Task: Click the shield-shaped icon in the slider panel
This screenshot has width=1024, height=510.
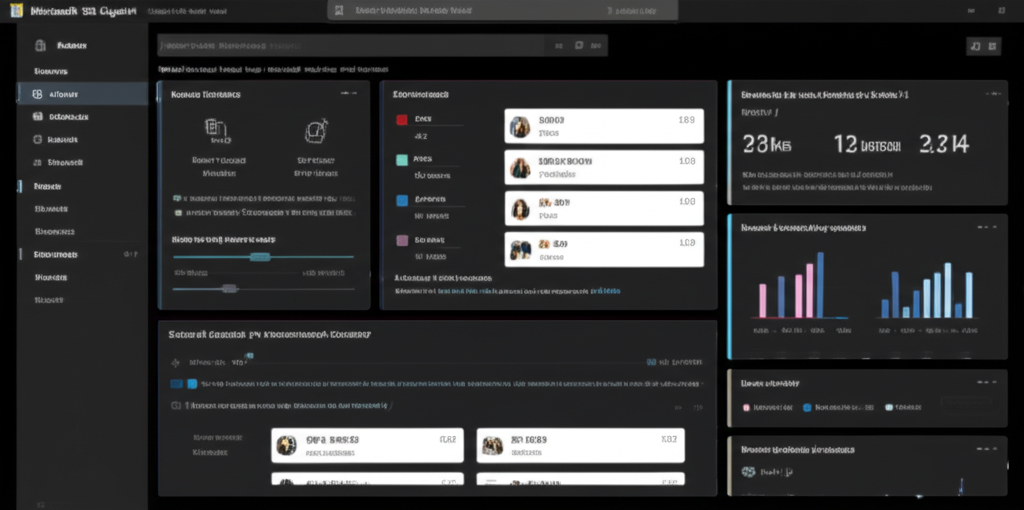Action: coord(316,130)
